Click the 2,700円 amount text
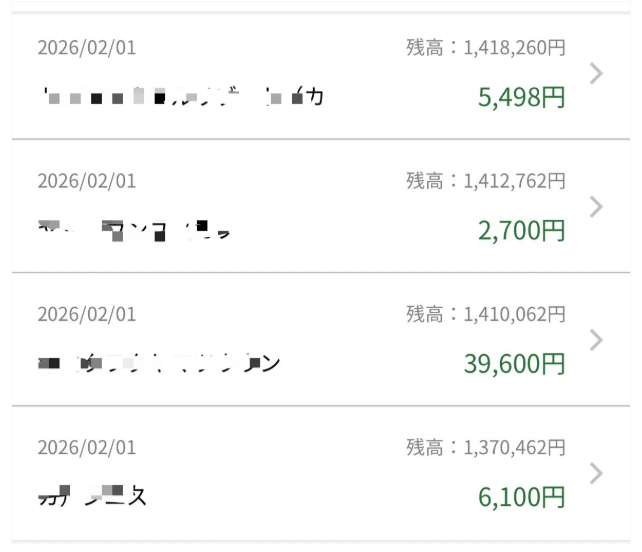The height and width of the screenshot is (552, 642). point(522,231)
